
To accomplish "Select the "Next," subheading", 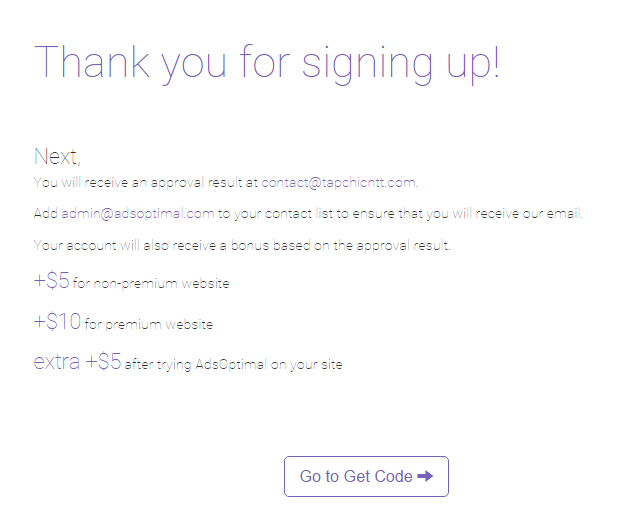I will click(x=57, y=156).
